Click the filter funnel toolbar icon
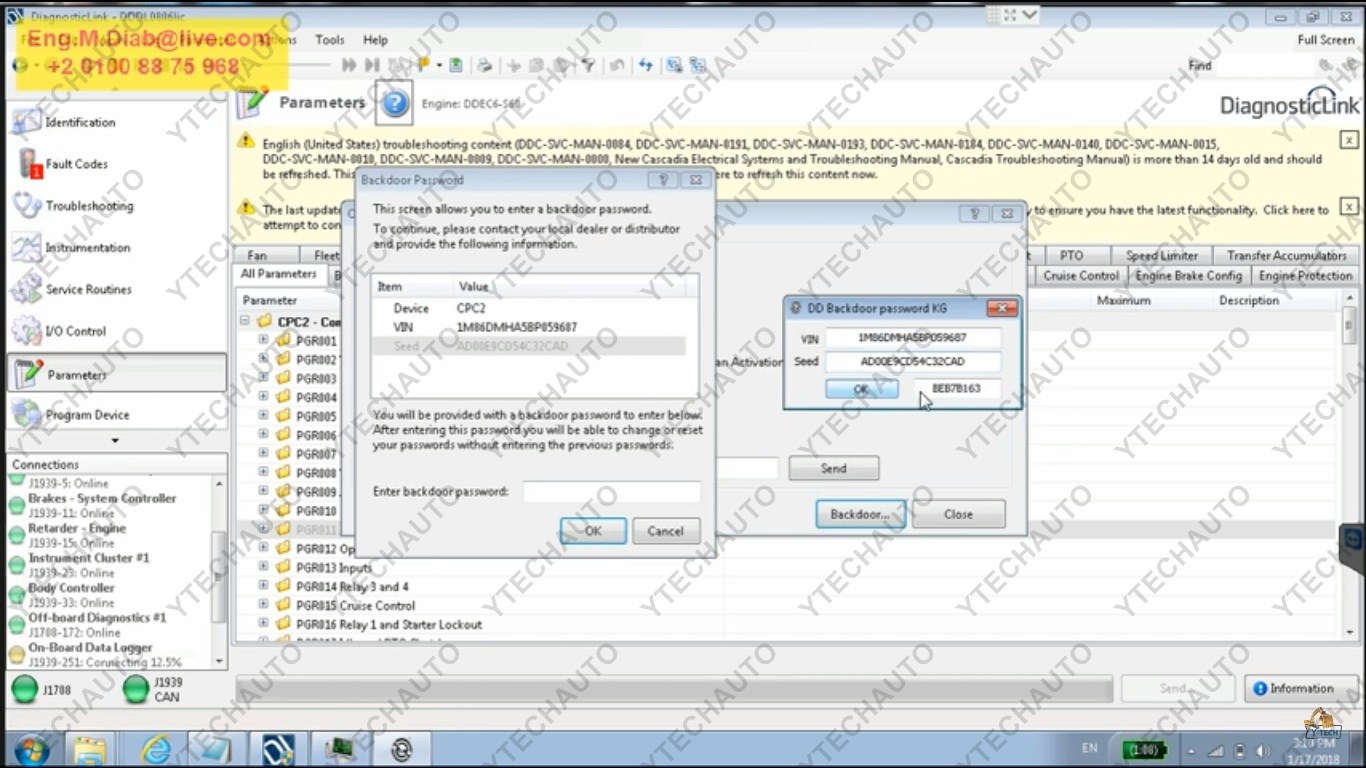The width and height of the screenshot is (1366, 768). [x=588, y=65]
